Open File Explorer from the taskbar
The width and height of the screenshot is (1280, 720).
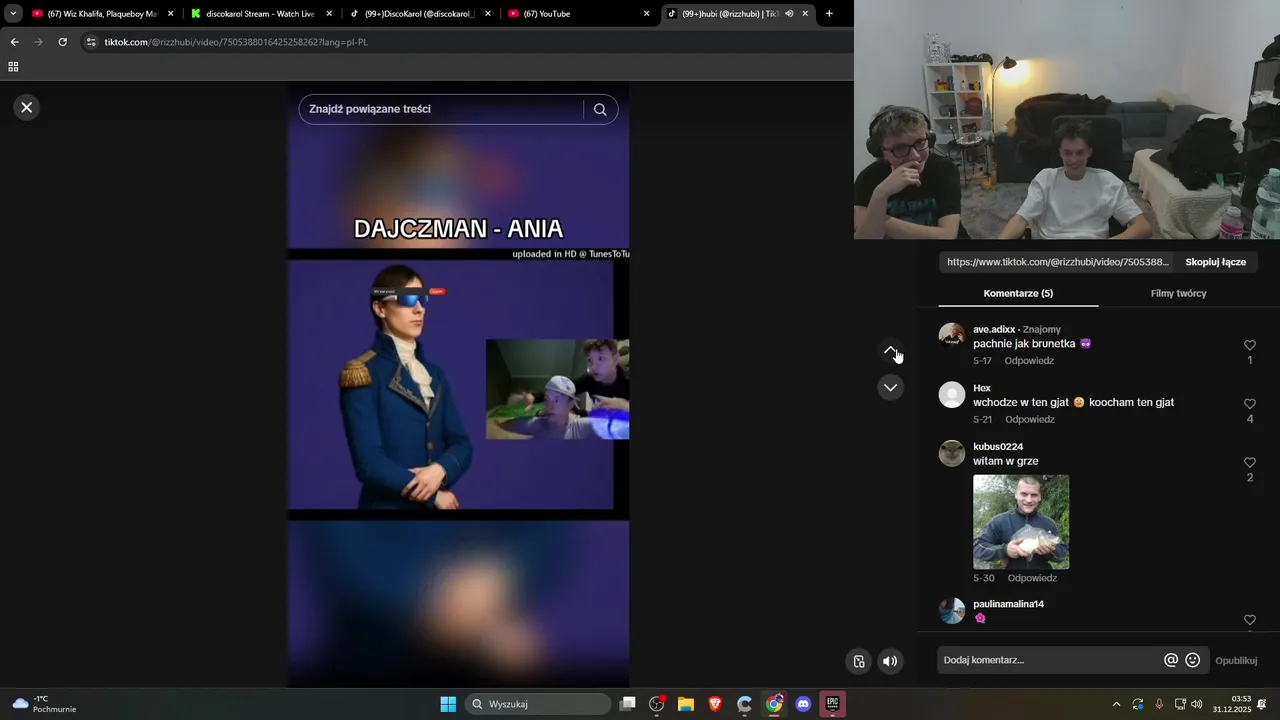[x=686, y=704]
